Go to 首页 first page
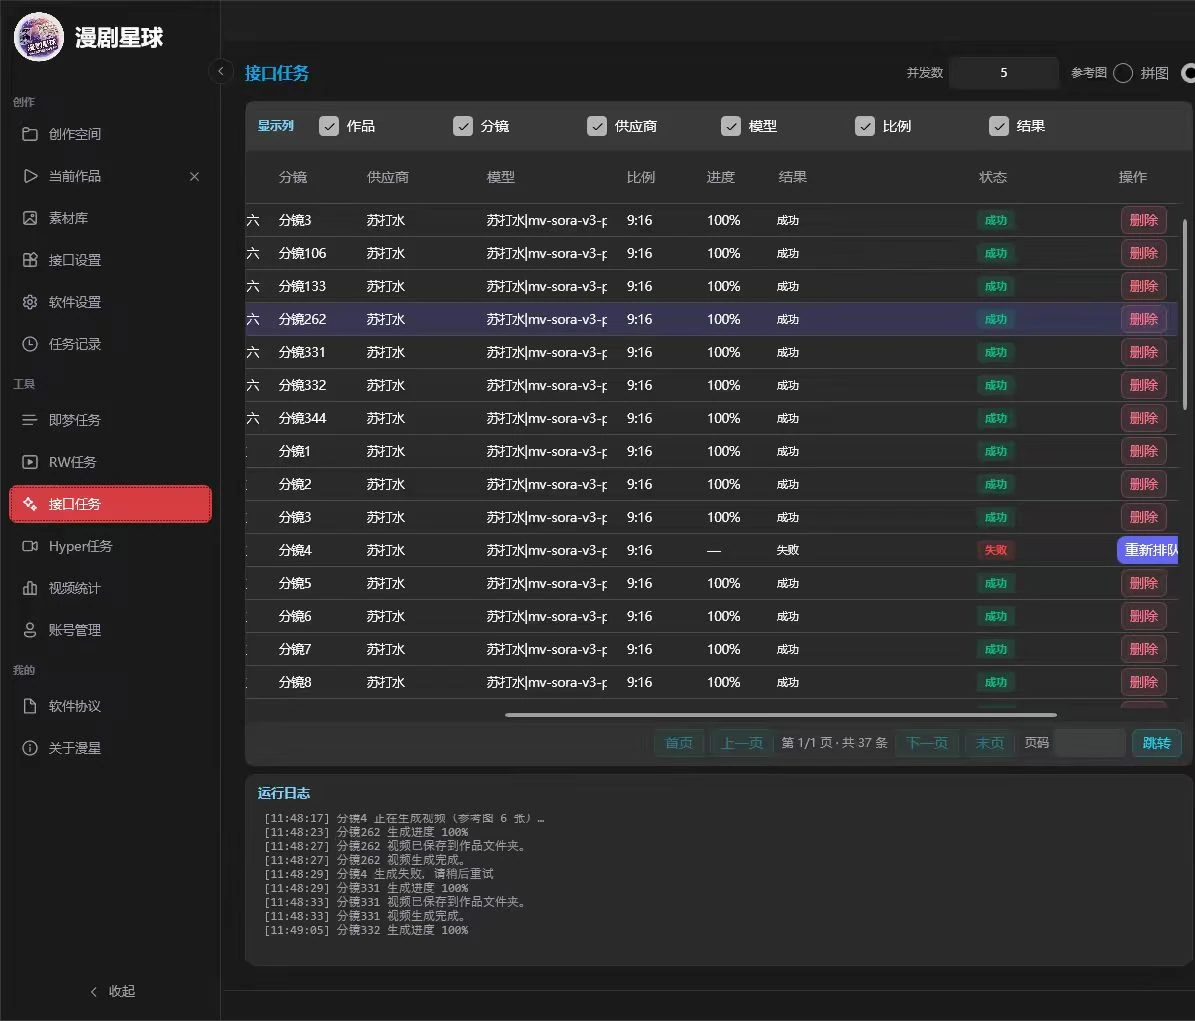Screen dimensions: 1195x1021 tap(679, 743)
